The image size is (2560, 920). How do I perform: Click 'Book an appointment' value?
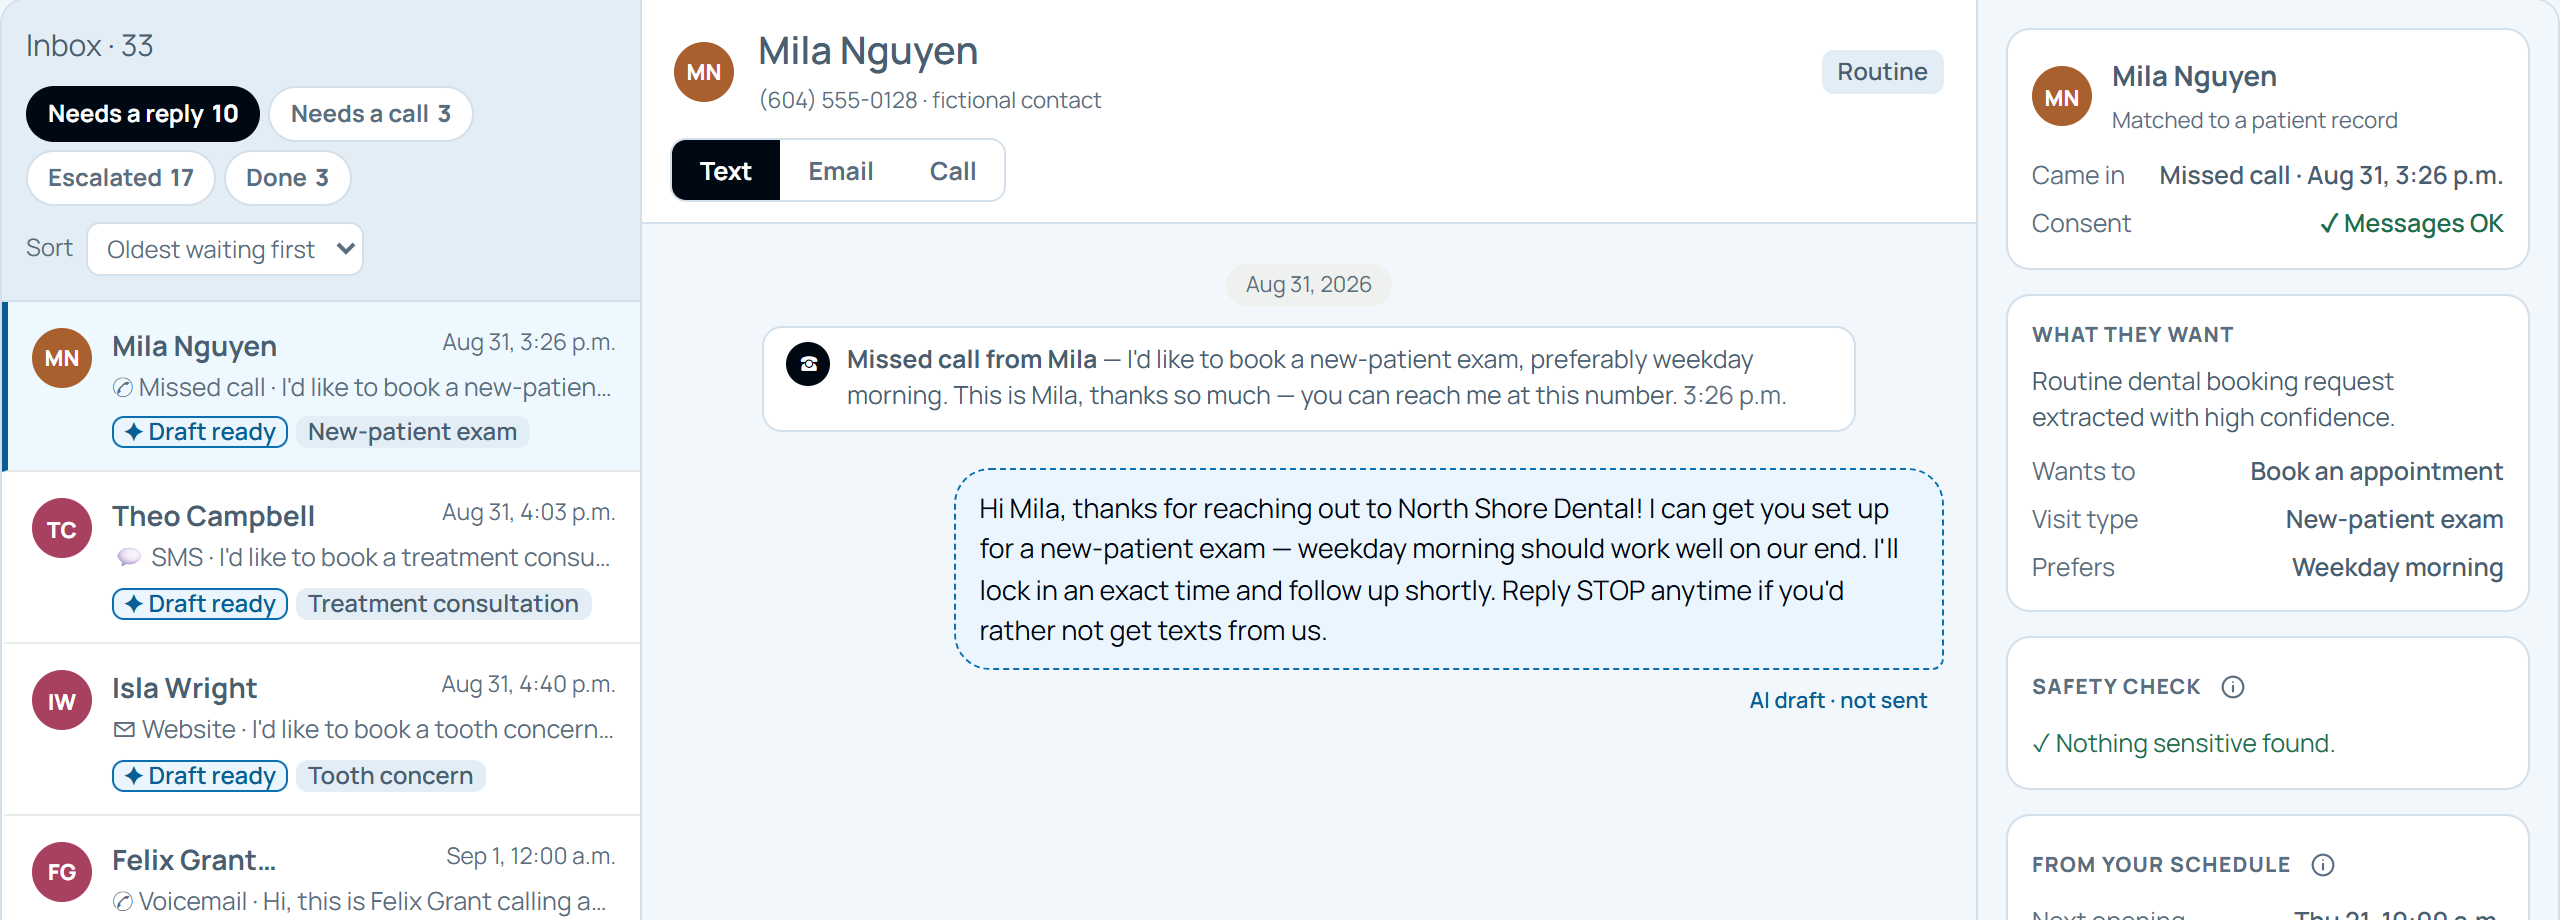(2376, 471)
